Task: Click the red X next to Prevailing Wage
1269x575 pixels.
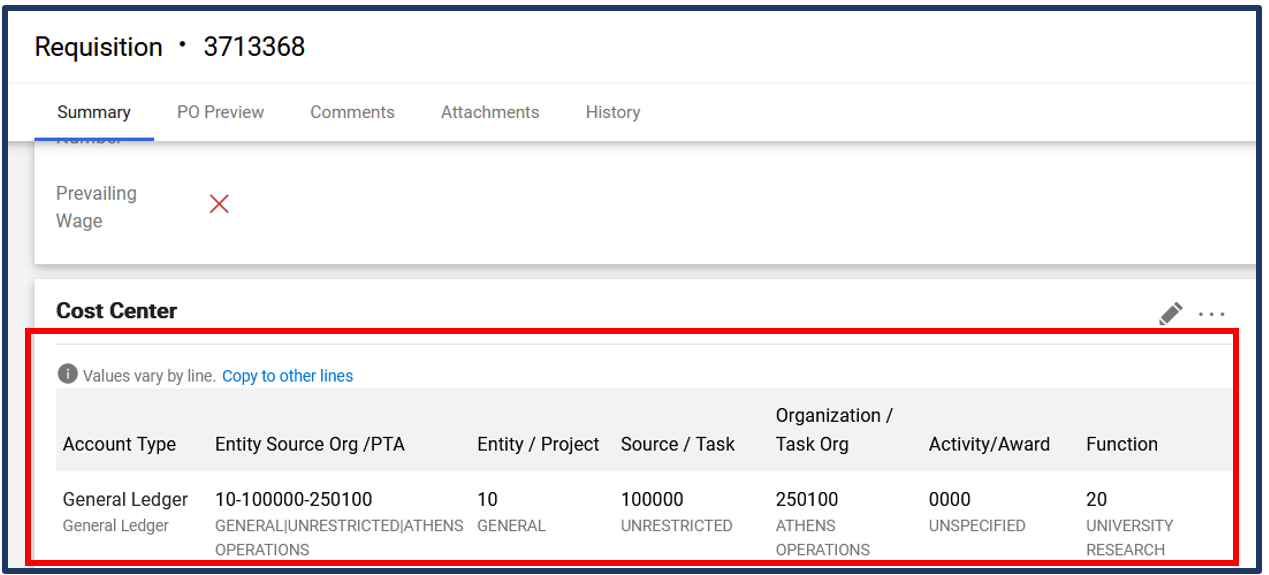Action: click(219, 204)
